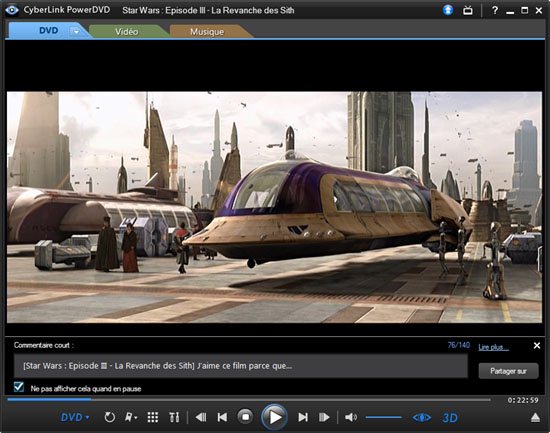Open the upgrade arrow icon in title bar

(448, 10)
